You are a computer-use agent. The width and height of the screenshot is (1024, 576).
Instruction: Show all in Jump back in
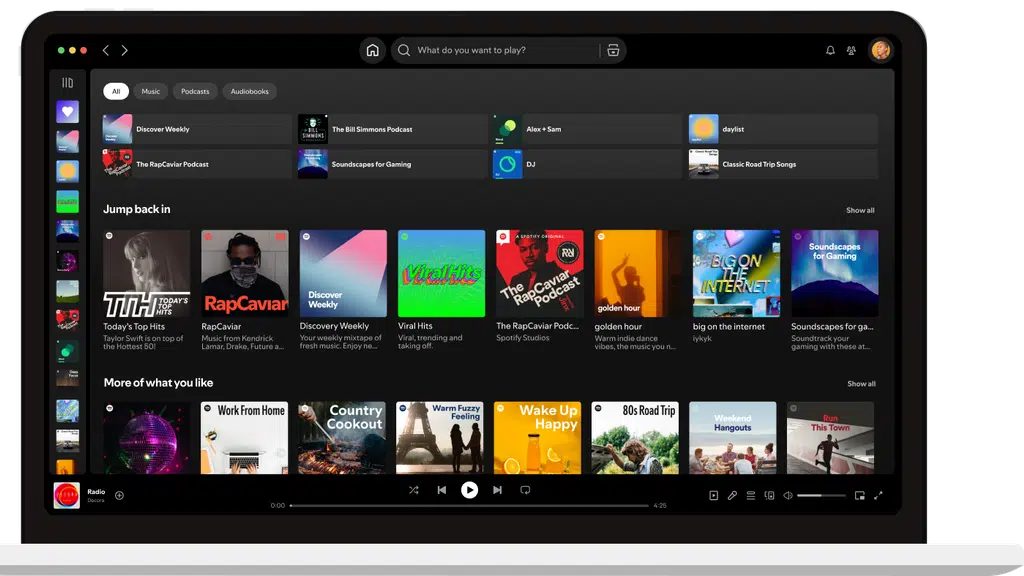click(860, 210)
